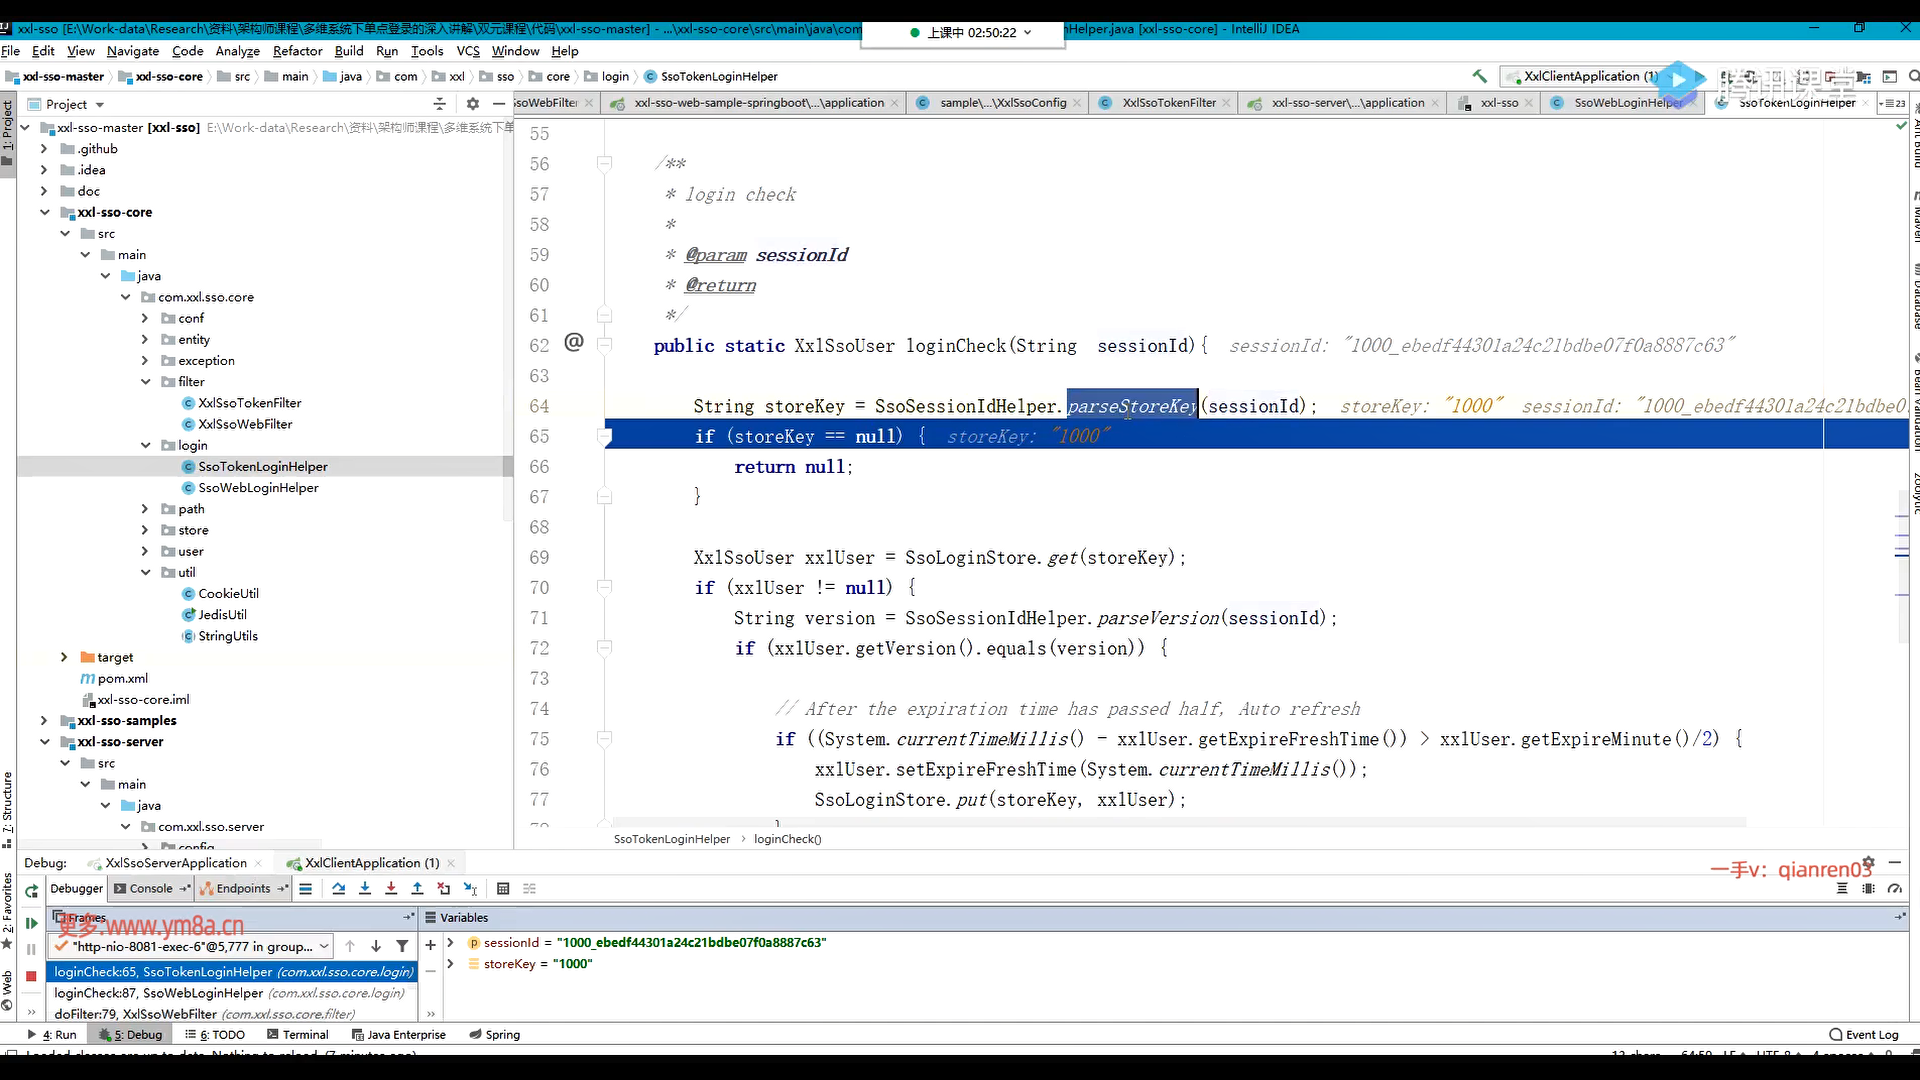
Task: Click the green build hammer icon
Action: [1479, 76]
